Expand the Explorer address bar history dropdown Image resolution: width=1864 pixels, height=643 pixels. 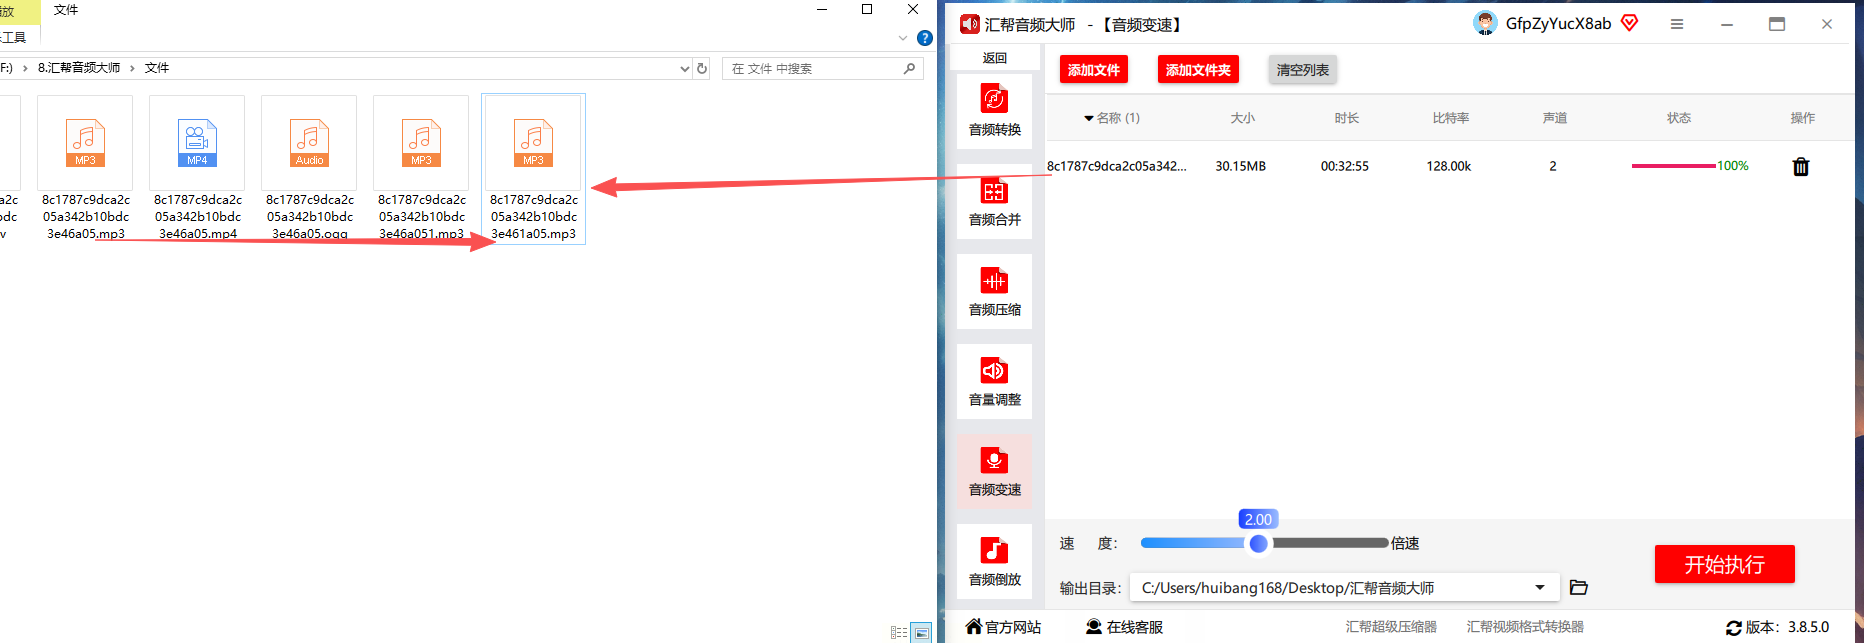tap(685, 68)
